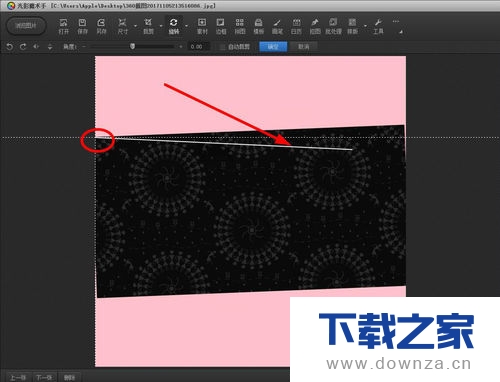
Task: Select the 尺寸 (Resize) tool icon
Action: coord(123,26)
